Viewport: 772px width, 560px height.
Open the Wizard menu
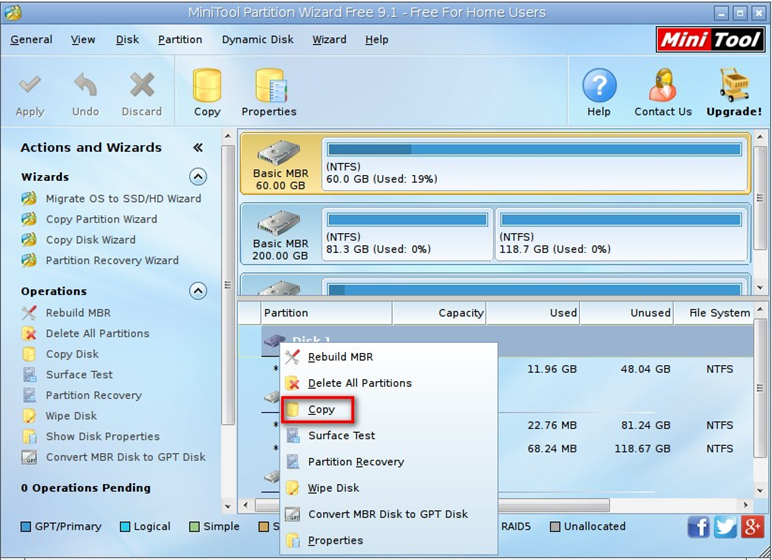[329, 39]
